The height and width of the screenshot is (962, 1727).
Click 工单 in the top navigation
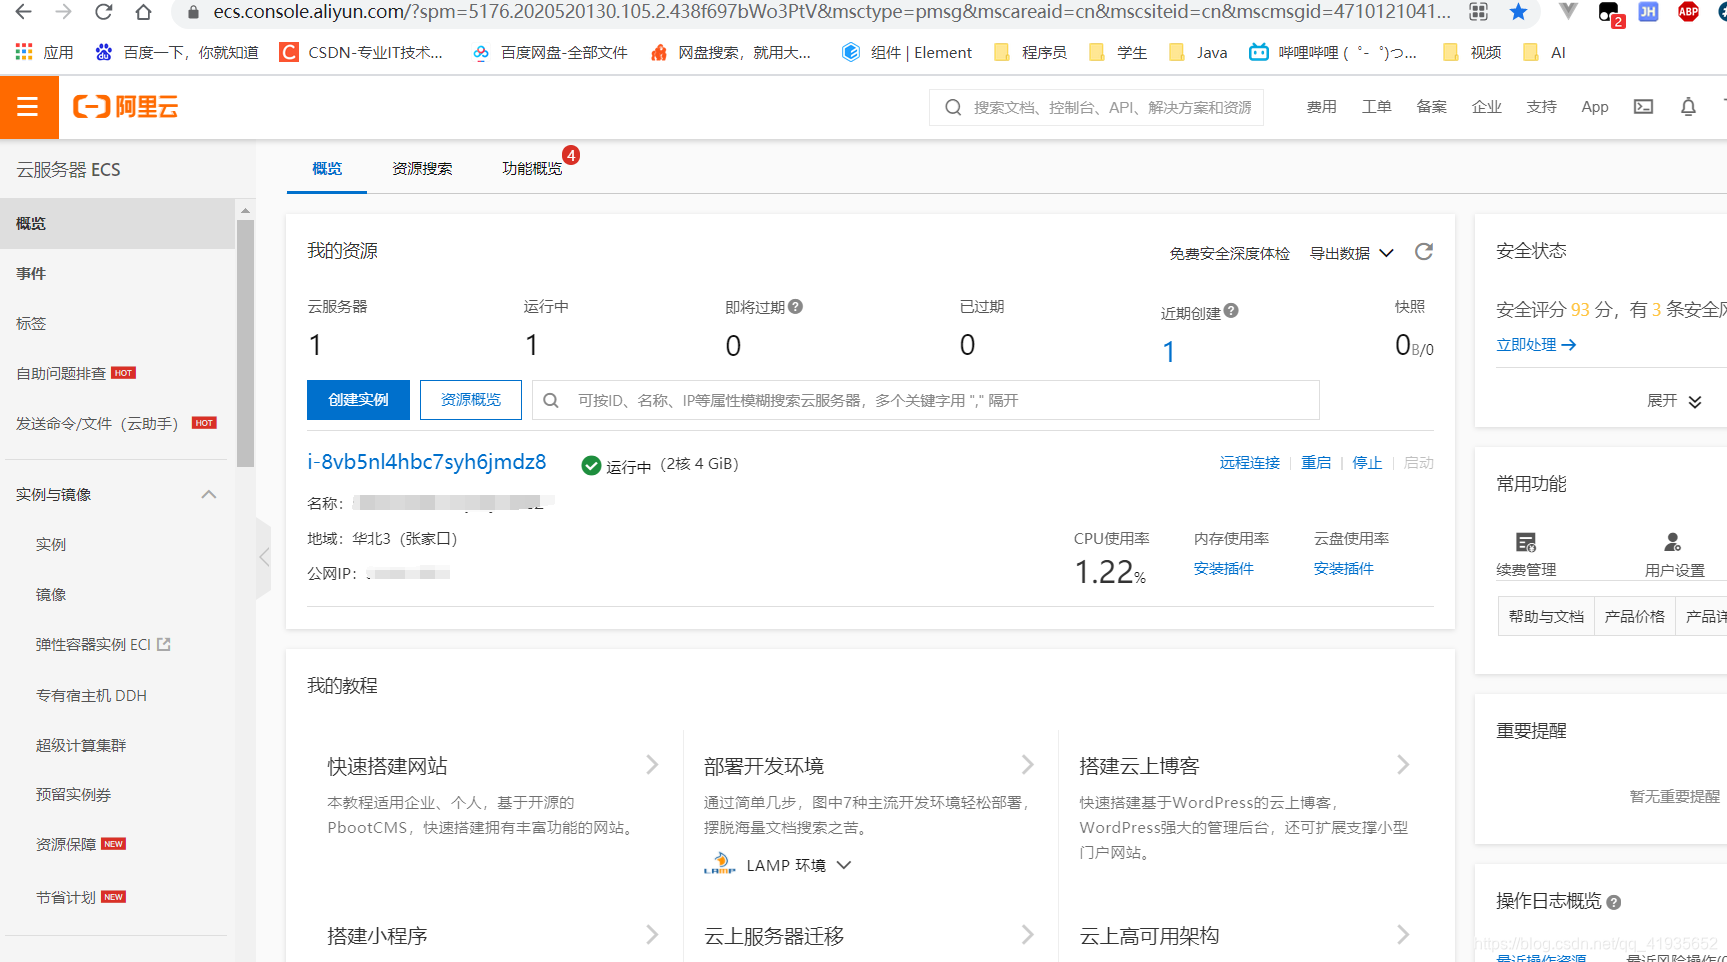(x=1376, y=107)
